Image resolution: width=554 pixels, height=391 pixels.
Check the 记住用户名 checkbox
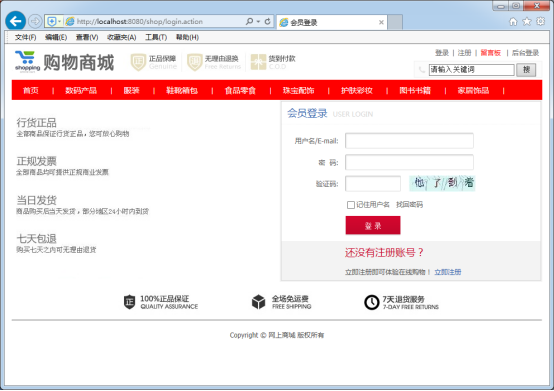[350, 205]
